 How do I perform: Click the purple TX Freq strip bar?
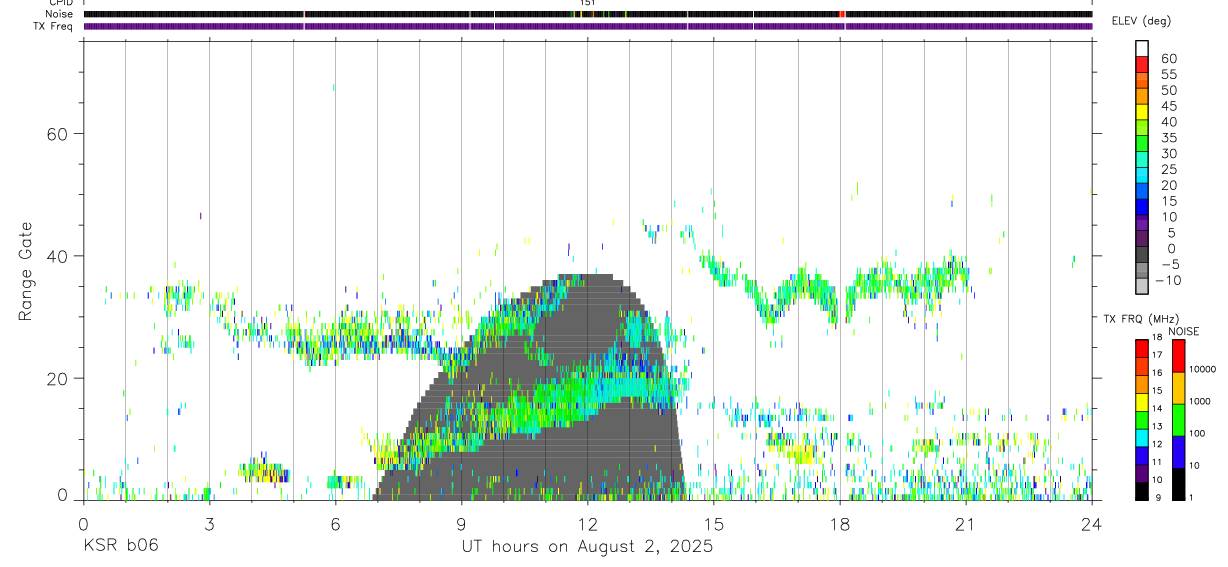[588, 26]
